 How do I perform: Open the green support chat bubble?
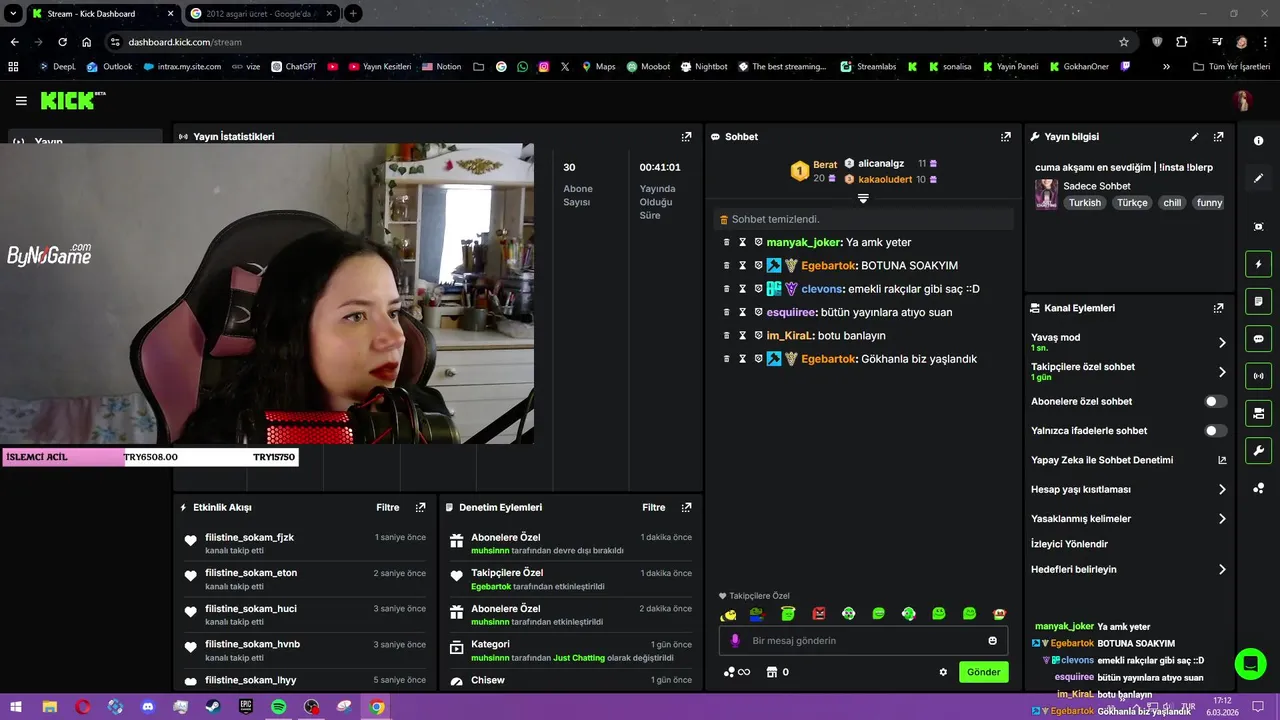pyautogui.click(x=1250, y=664)
